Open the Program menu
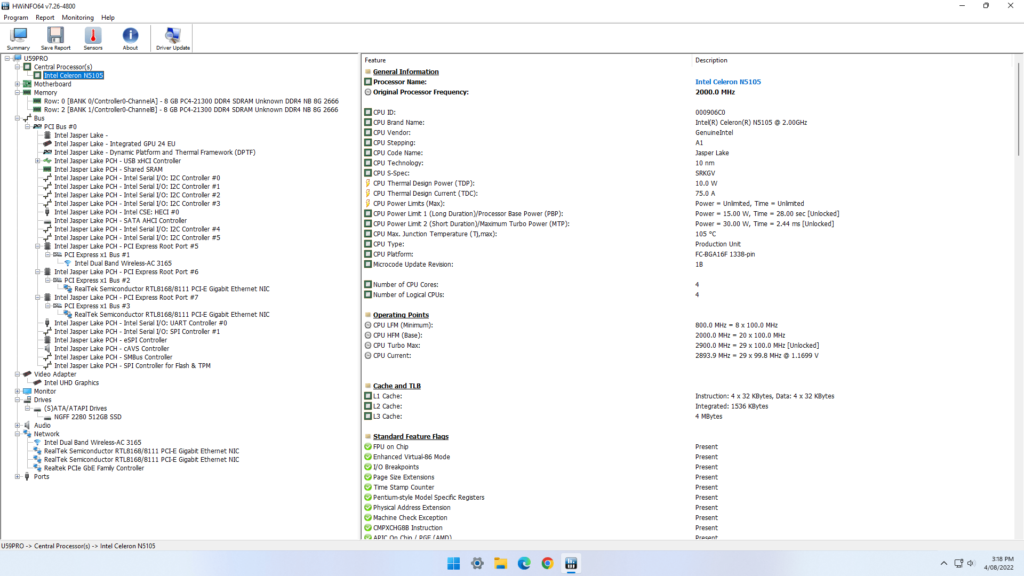The width and height of the screenshot is (1024, 576). click(x=15, y=17)
